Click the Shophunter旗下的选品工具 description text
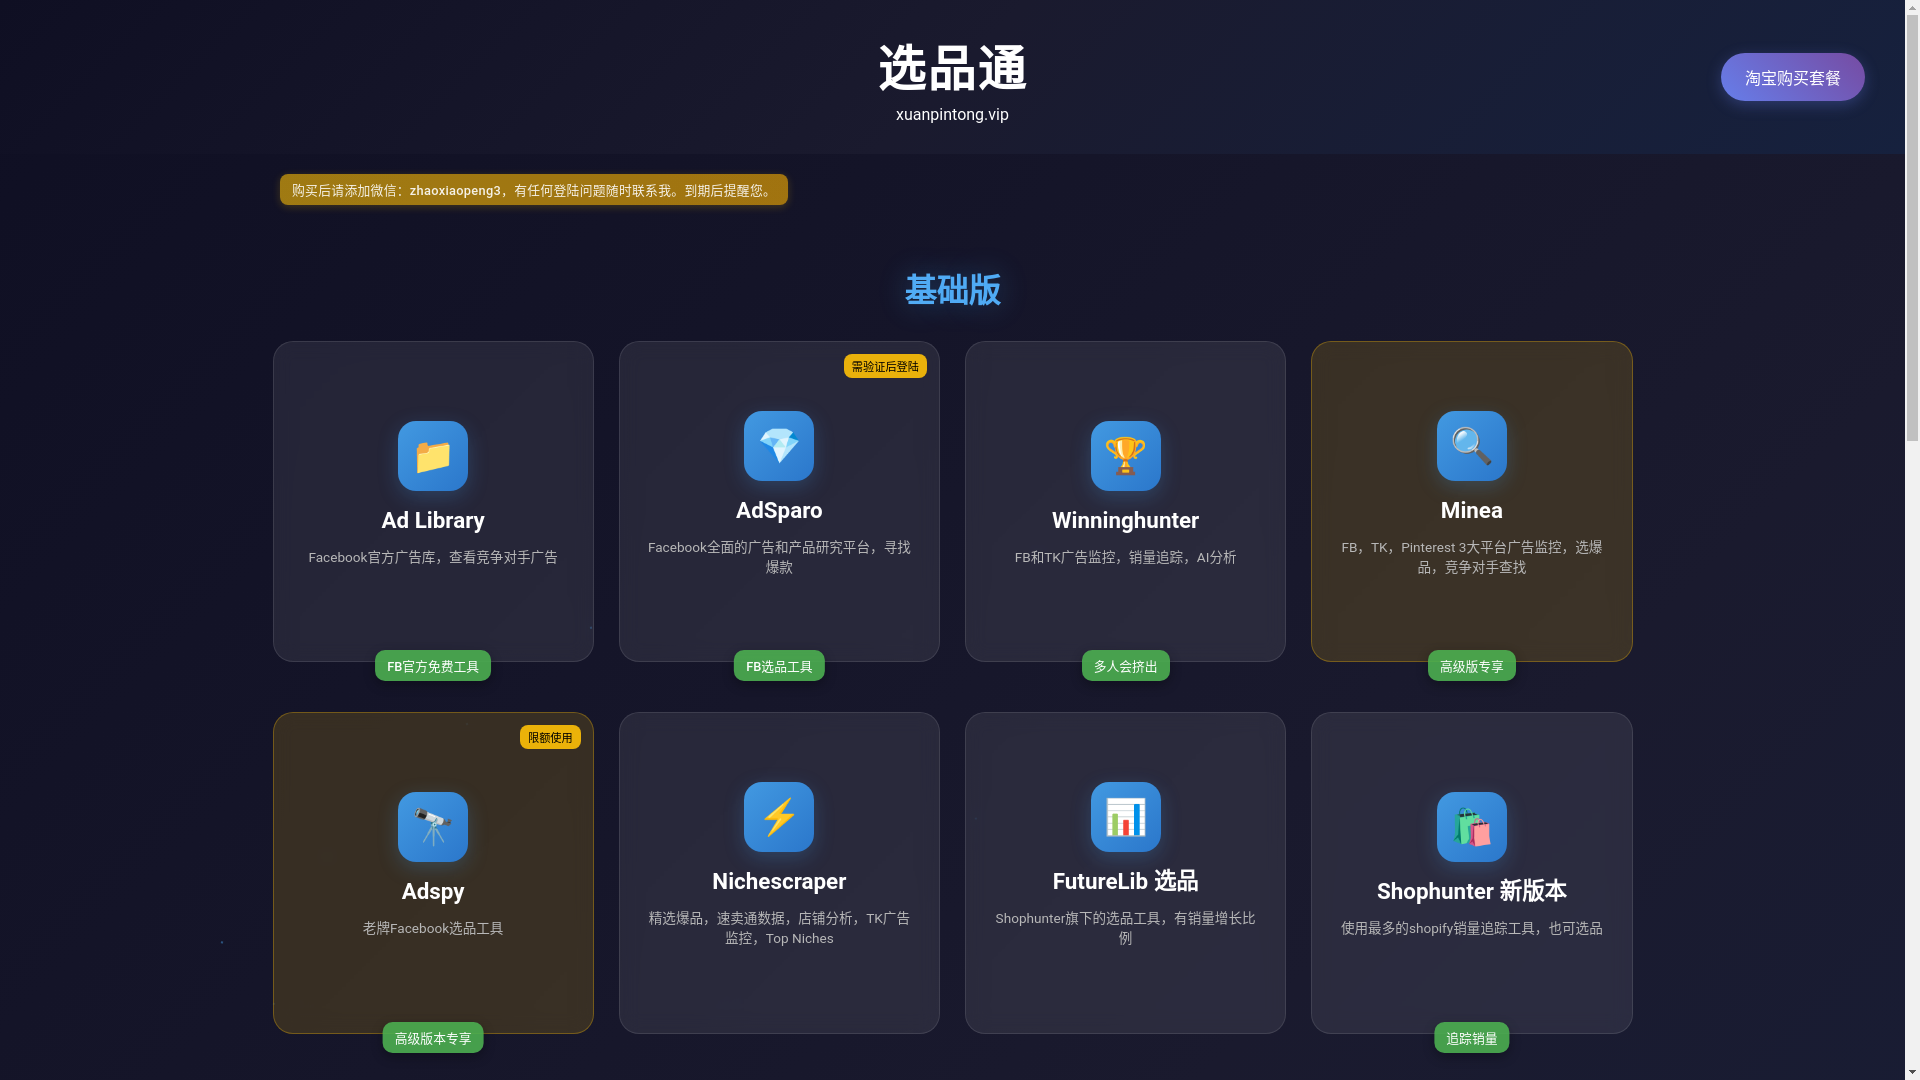The height and width of the screenshot is (1080, 1920). pyautogui.click(x=1125, y=928)
